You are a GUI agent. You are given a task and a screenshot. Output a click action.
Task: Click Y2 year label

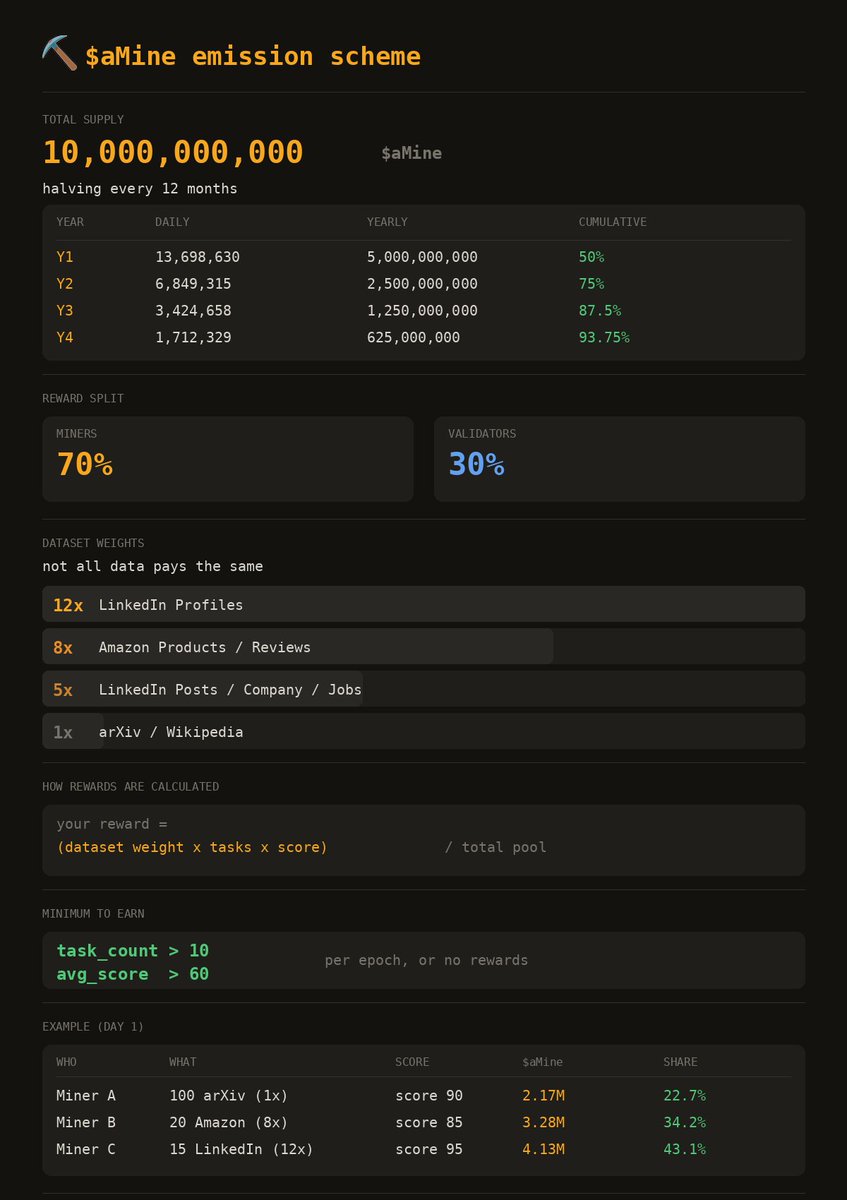pyautogui.click(x=65, y=284)
